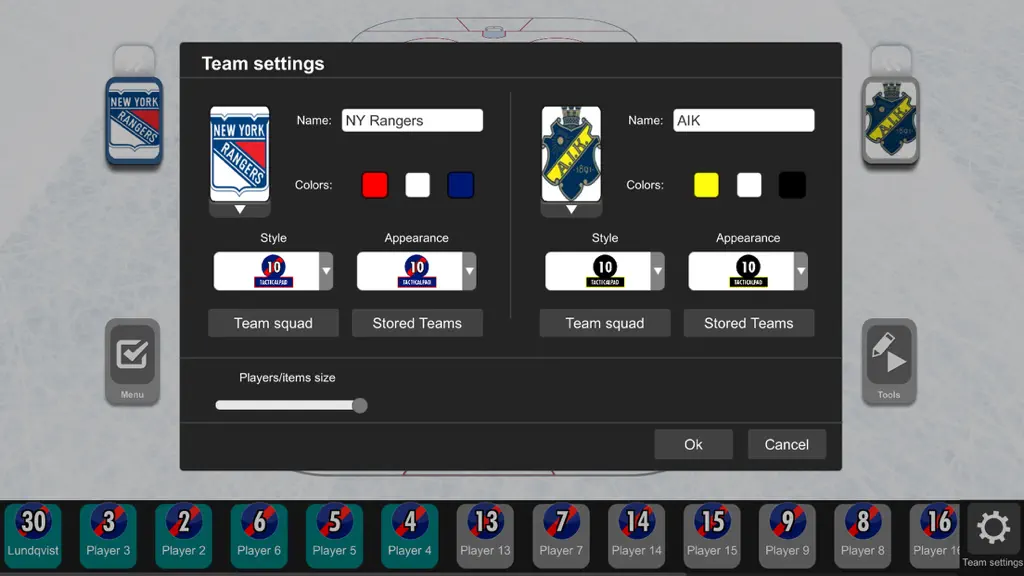Select the AIK crest tab on the right edge

pos(890,120)
